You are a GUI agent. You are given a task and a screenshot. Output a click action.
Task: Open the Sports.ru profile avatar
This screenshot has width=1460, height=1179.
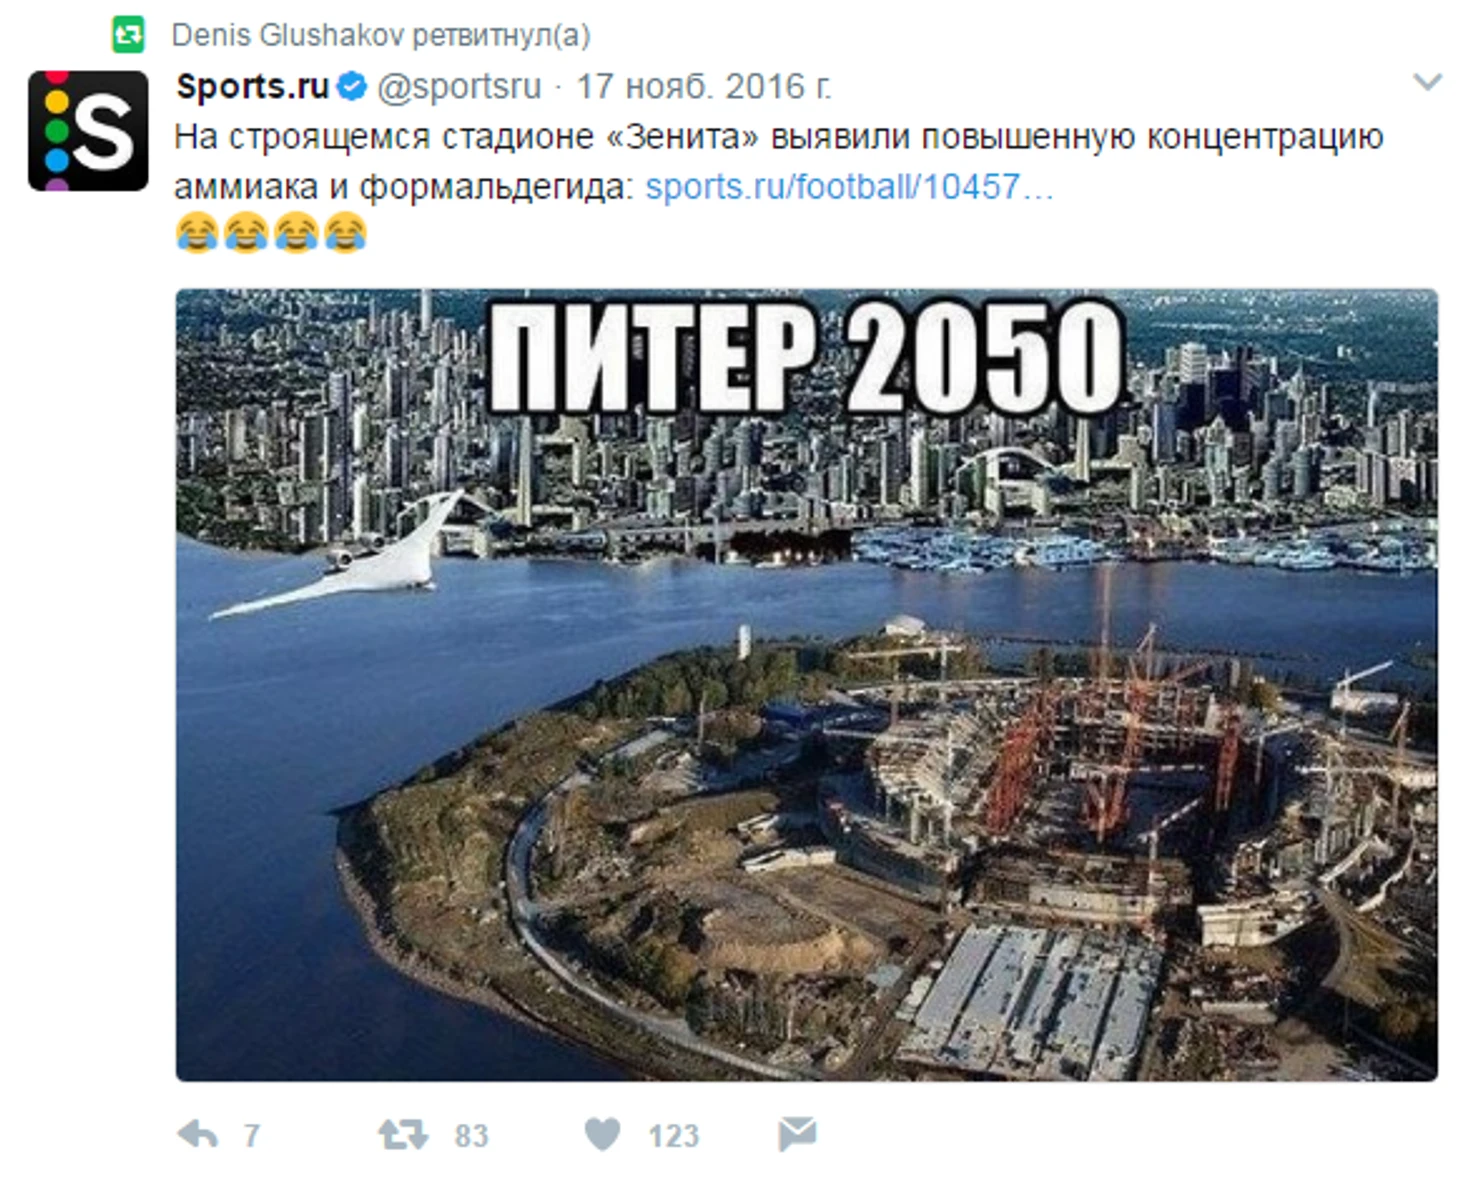click(88, 130)
